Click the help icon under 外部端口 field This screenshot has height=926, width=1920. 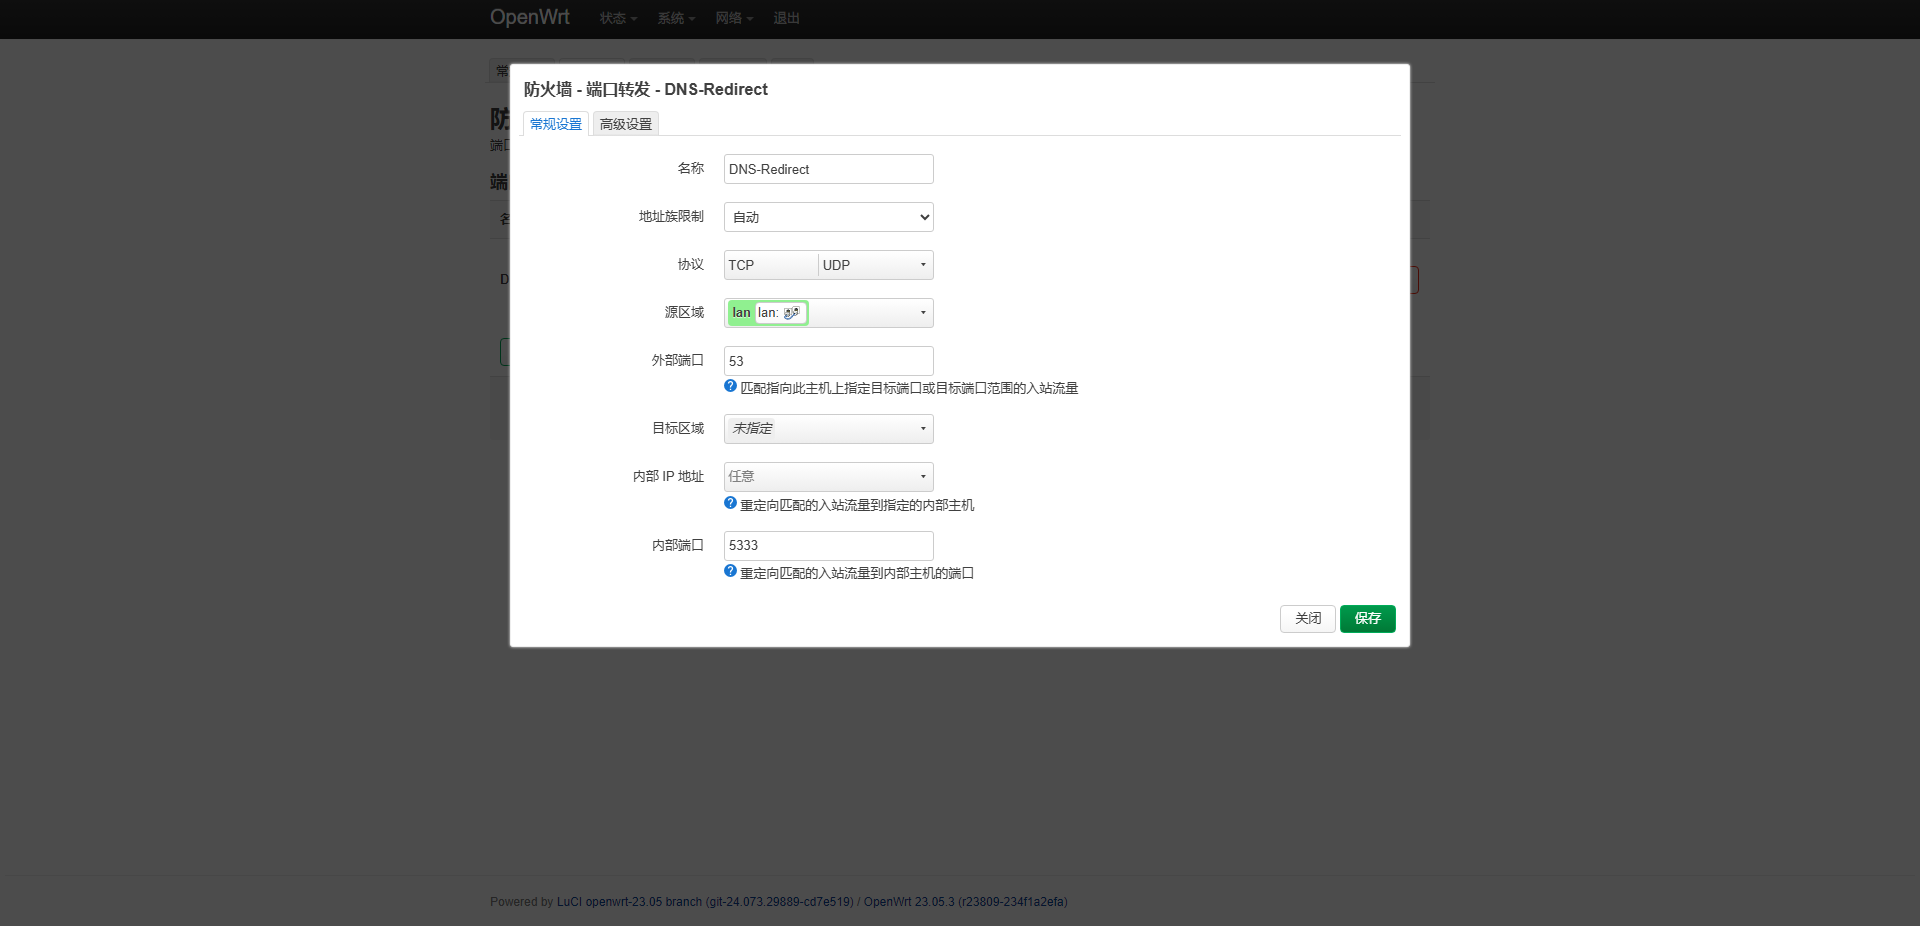coord(730,387)
